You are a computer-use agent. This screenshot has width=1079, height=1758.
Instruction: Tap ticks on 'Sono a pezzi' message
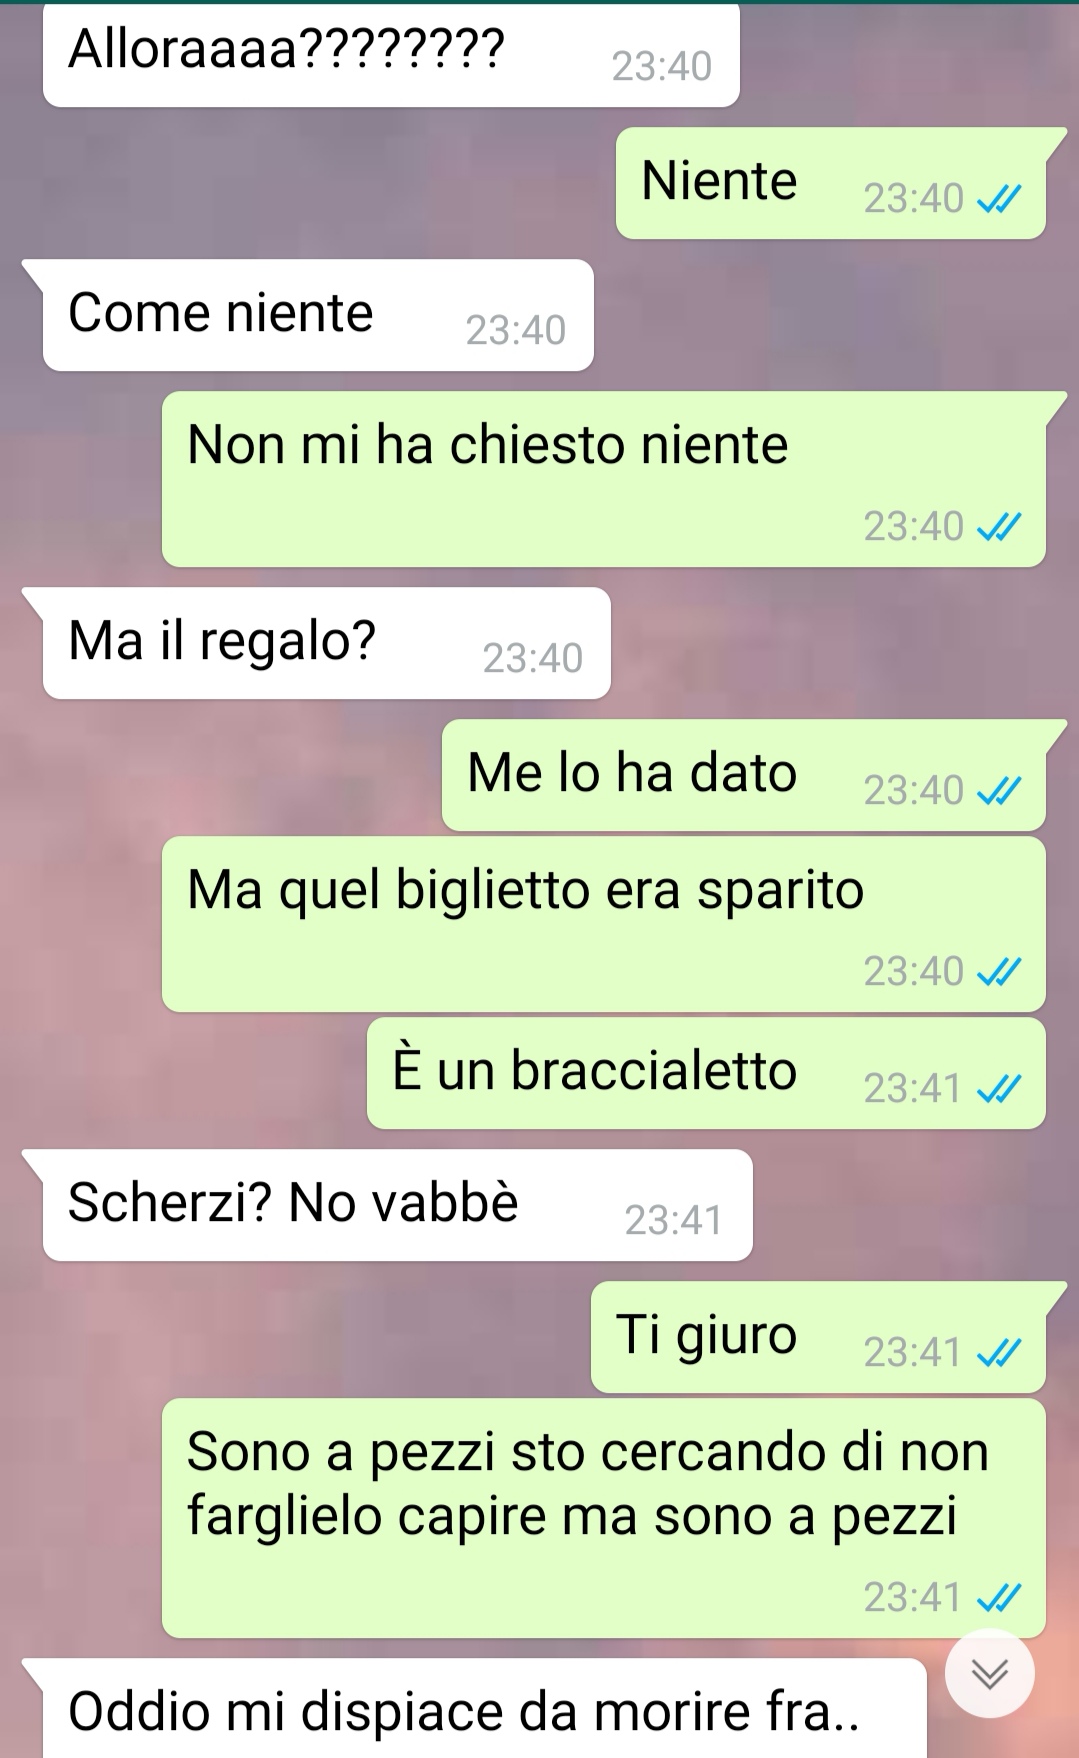(999, 1598)
